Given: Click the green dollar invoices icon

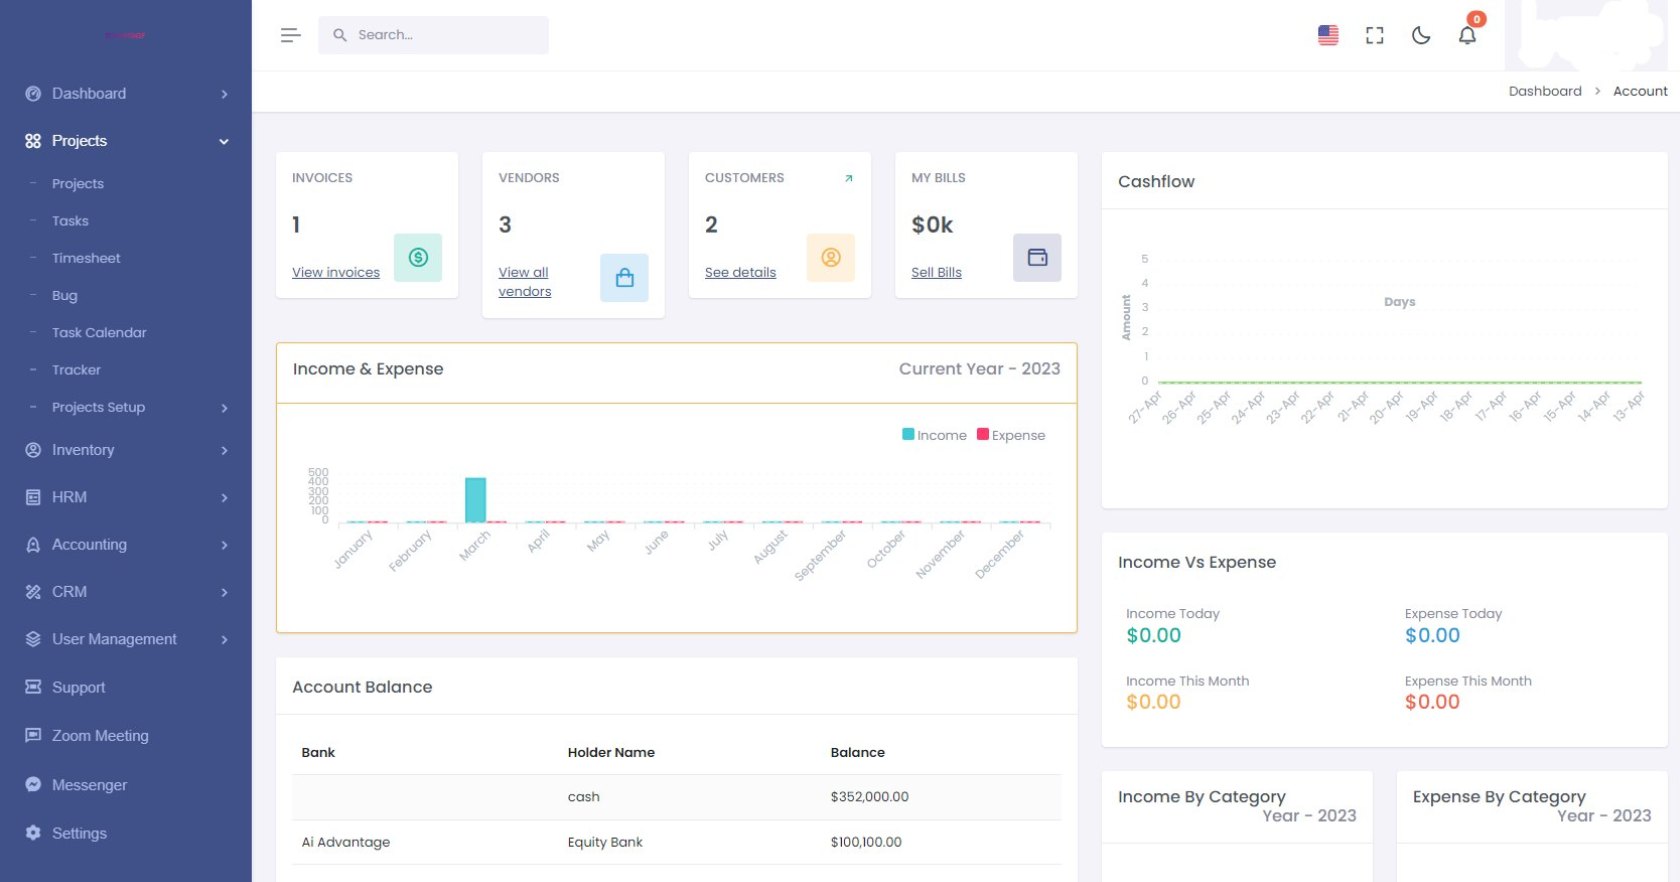Looking at the screenshot, I should (418, 258).
